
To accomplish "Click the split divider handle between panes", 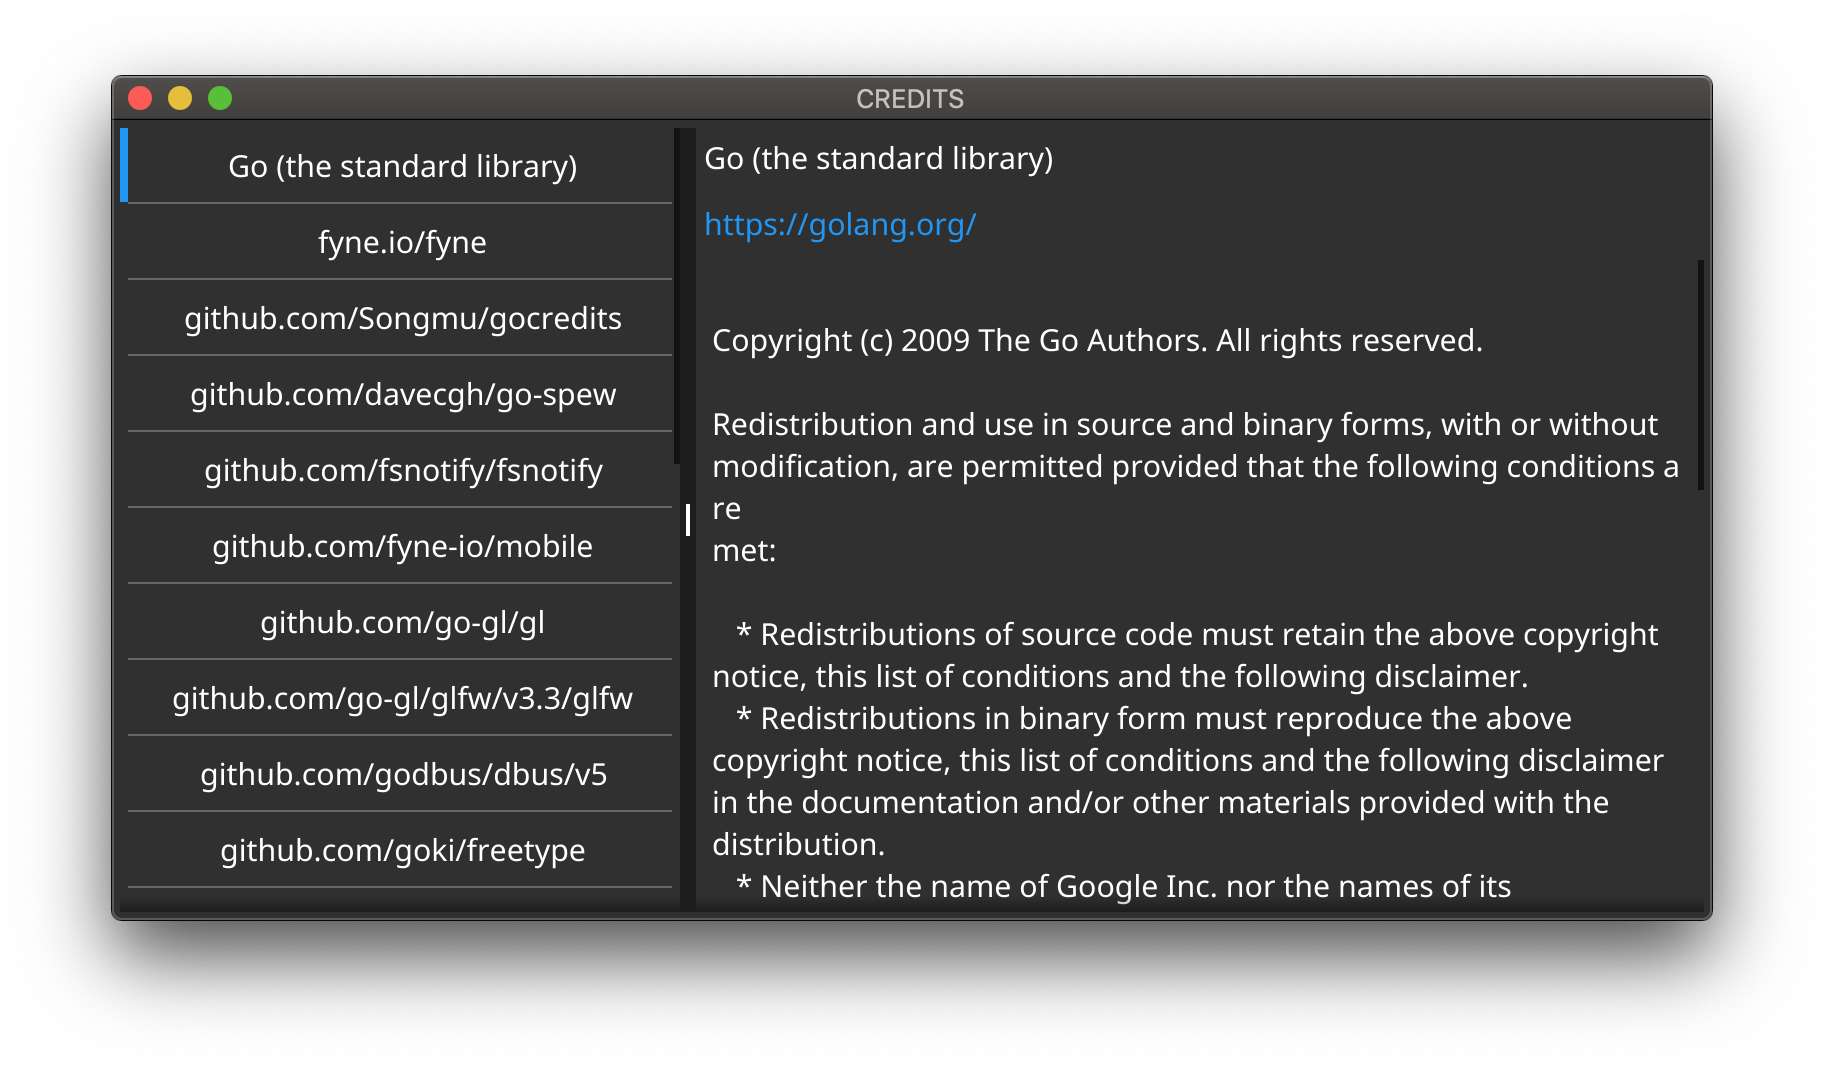I will tap(688, 520).
